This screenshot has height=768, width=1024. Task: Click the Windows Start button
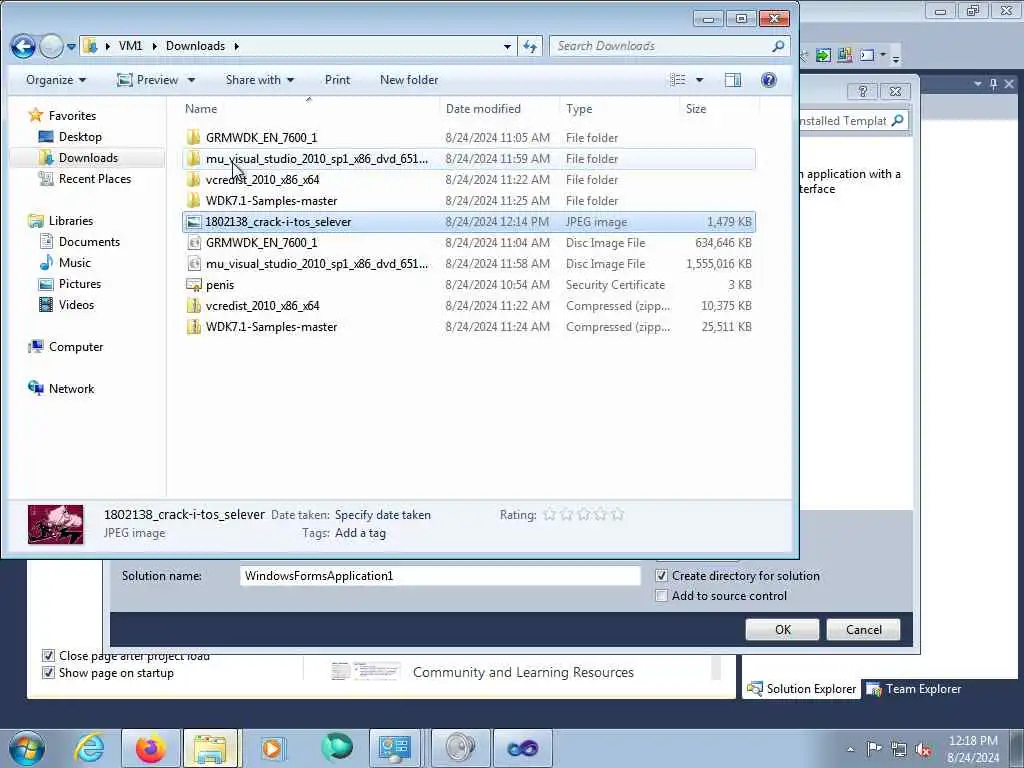(x=27, y=748)
